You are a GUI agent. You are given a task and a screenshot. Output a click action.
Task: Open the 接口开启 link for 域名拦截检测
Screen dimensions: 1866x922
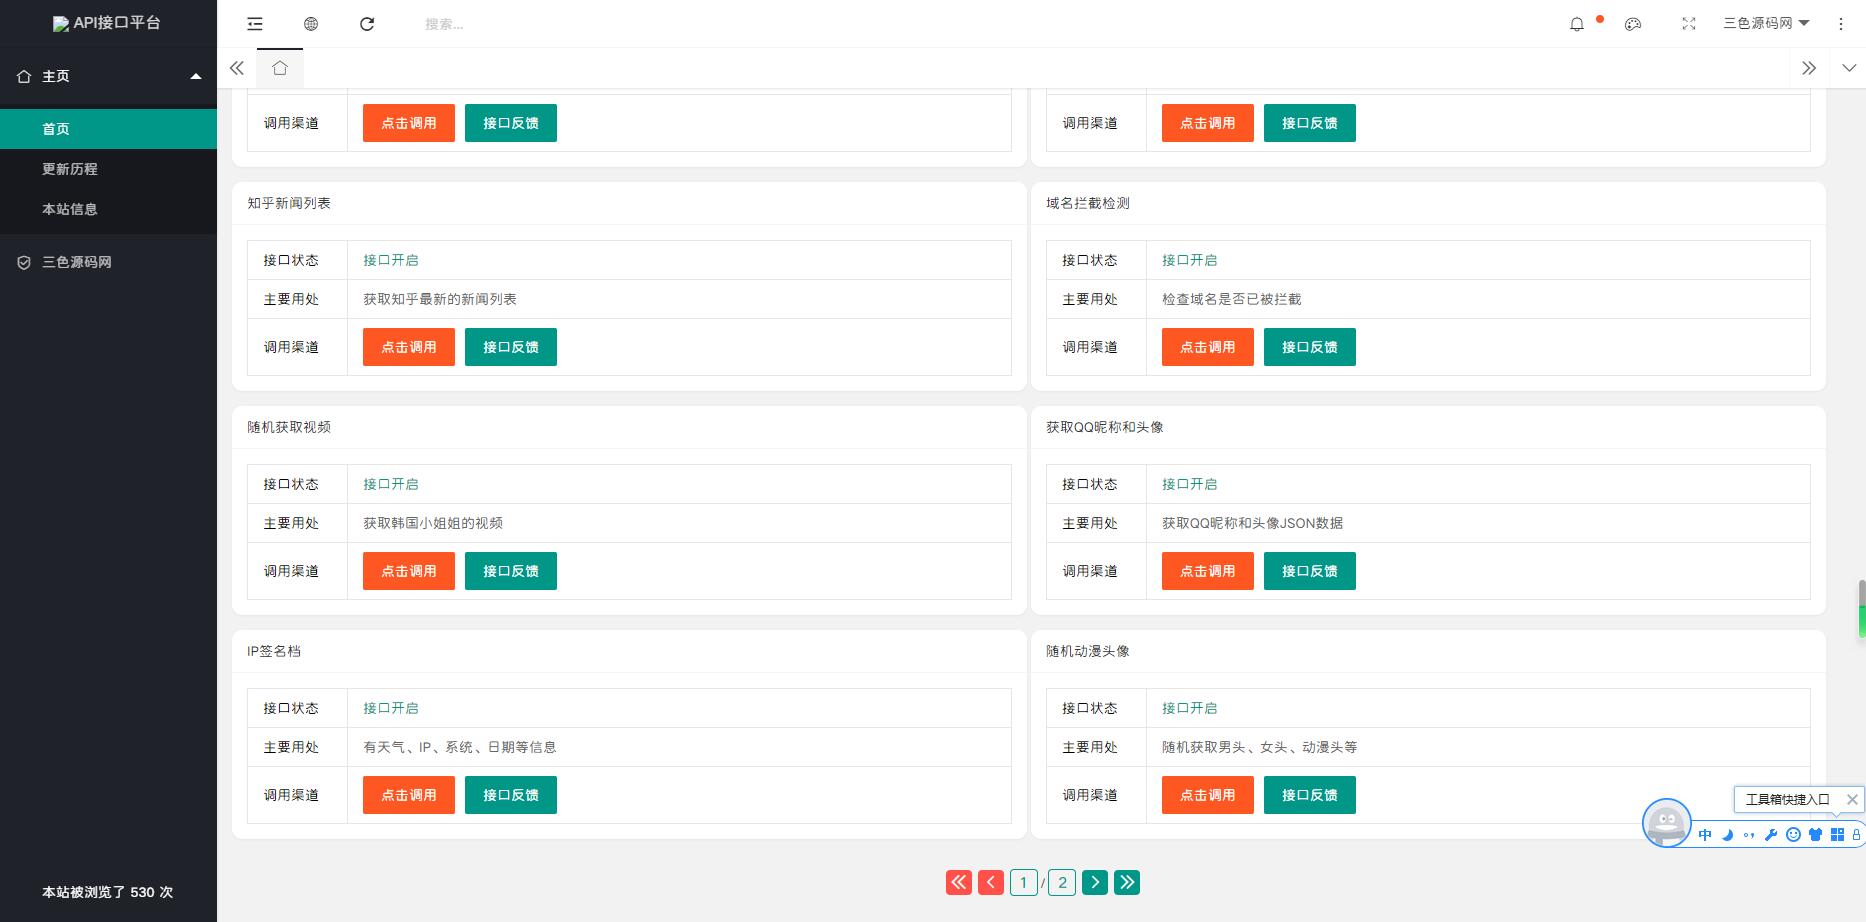click(1189, 260)
